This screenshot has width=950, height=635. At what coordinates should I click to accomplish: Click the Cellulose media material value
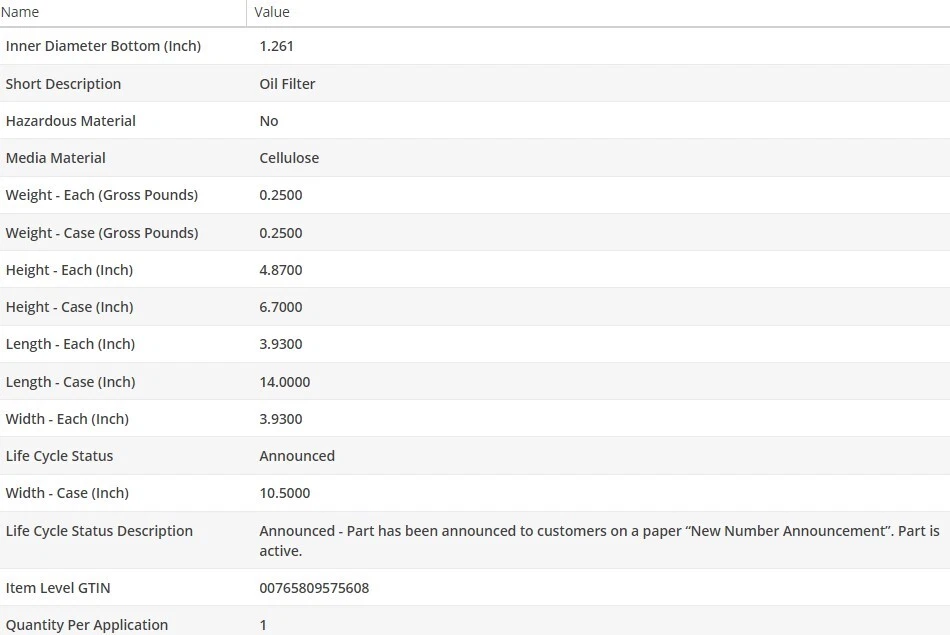click(289, 158)
